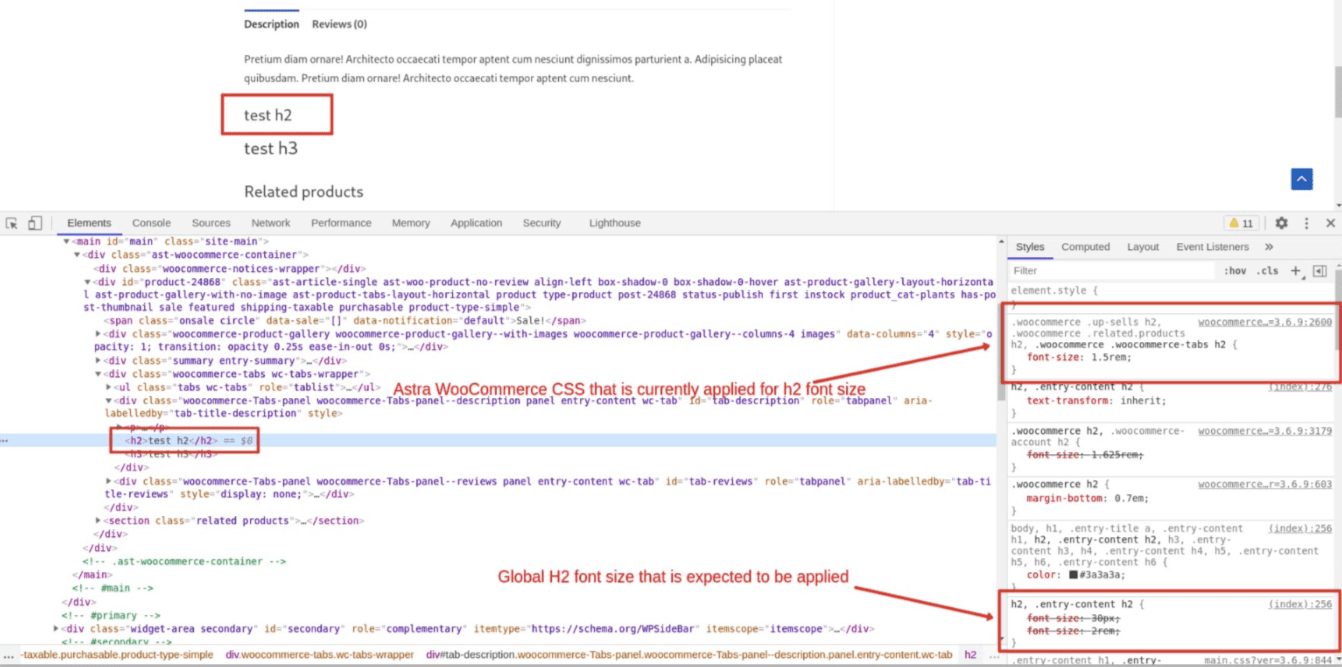Click the 'Related products' heading
Viewport: 1342px width, 667px height.
coord(304,192)
